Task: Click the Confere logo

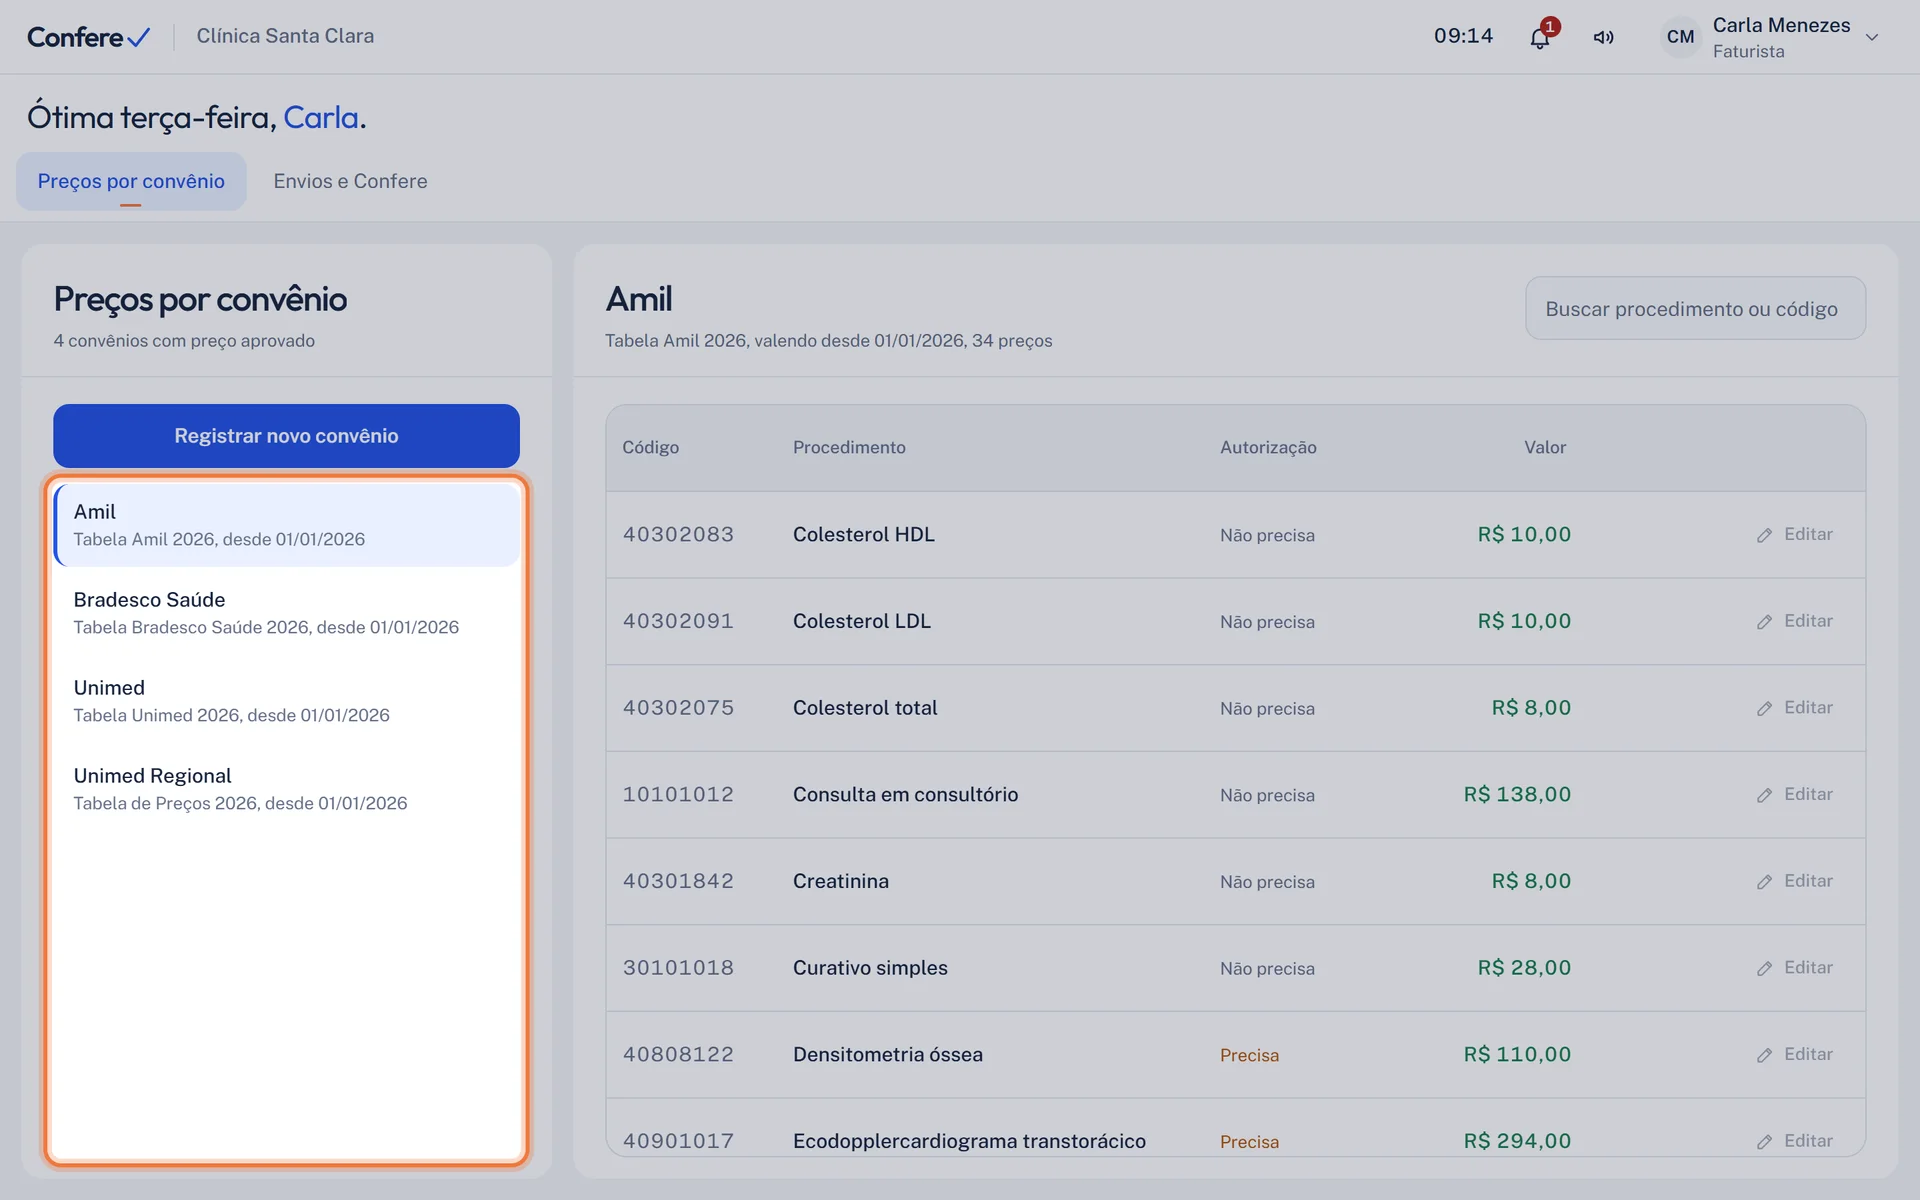Action: (x=89, y=37)
